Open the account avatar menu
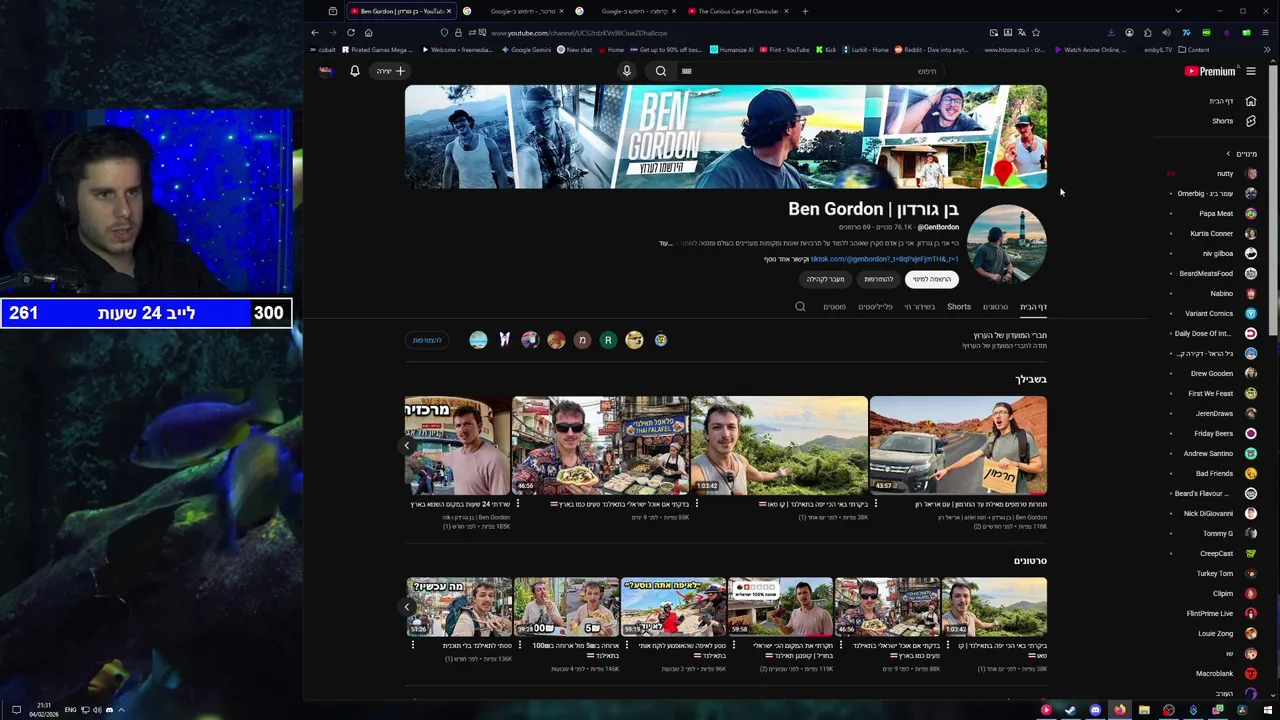Viewport: 1280px width, 720px height. tap(326, 71)
